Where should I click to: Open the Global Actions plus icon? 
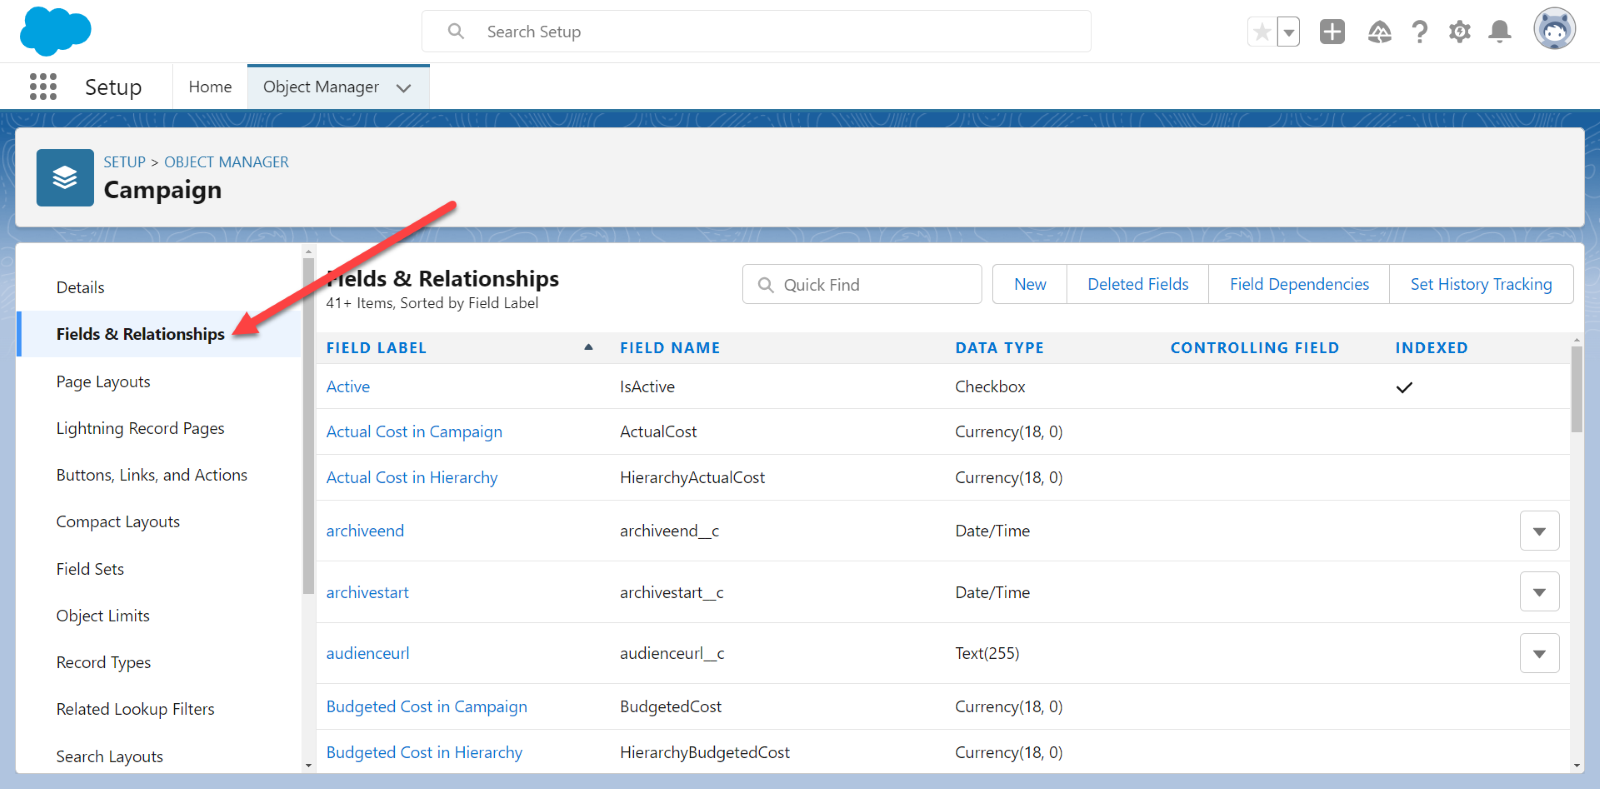[x=1332, y=32]
